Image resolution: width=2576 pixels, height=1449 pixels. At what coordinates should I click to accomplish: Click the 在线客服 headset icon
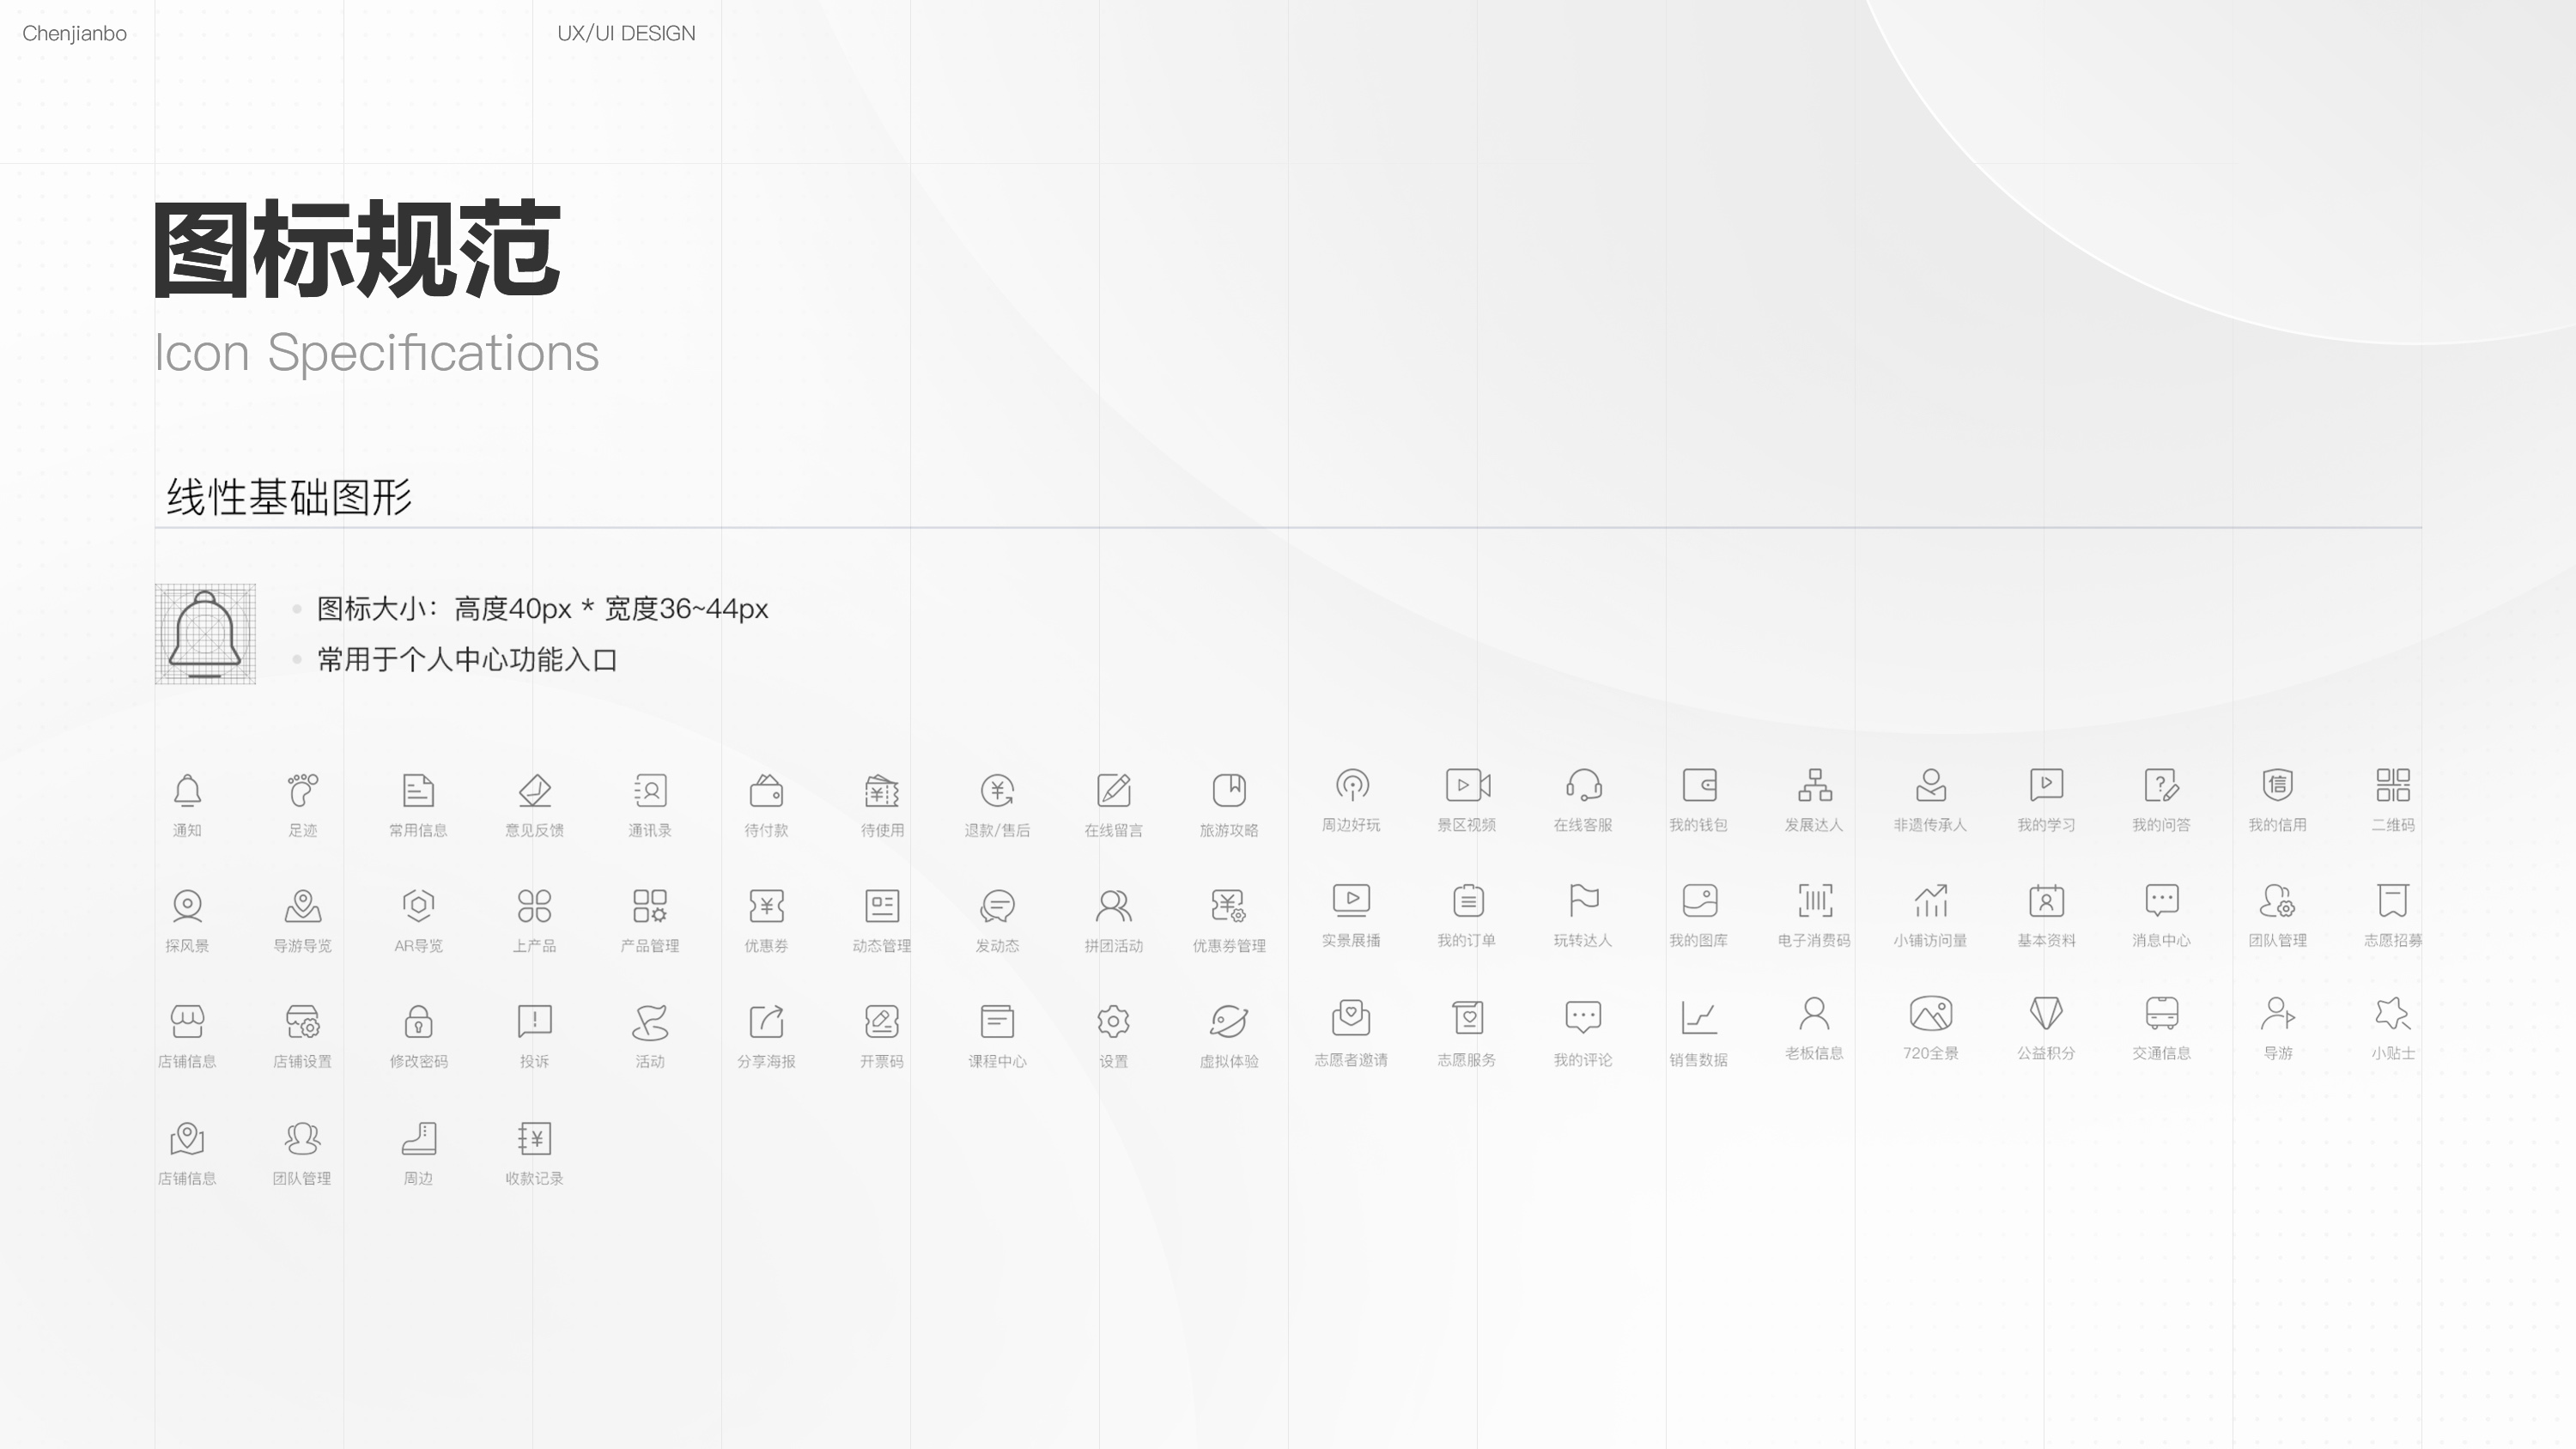coord(1583,785)
